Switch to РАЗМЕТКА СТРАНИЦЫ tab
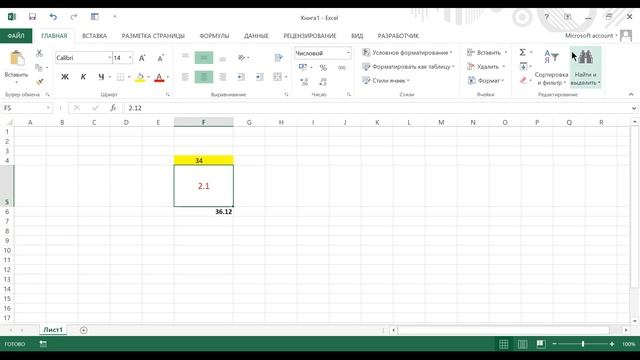The height and width of the screenshot is (360, 640). point(153,36)
